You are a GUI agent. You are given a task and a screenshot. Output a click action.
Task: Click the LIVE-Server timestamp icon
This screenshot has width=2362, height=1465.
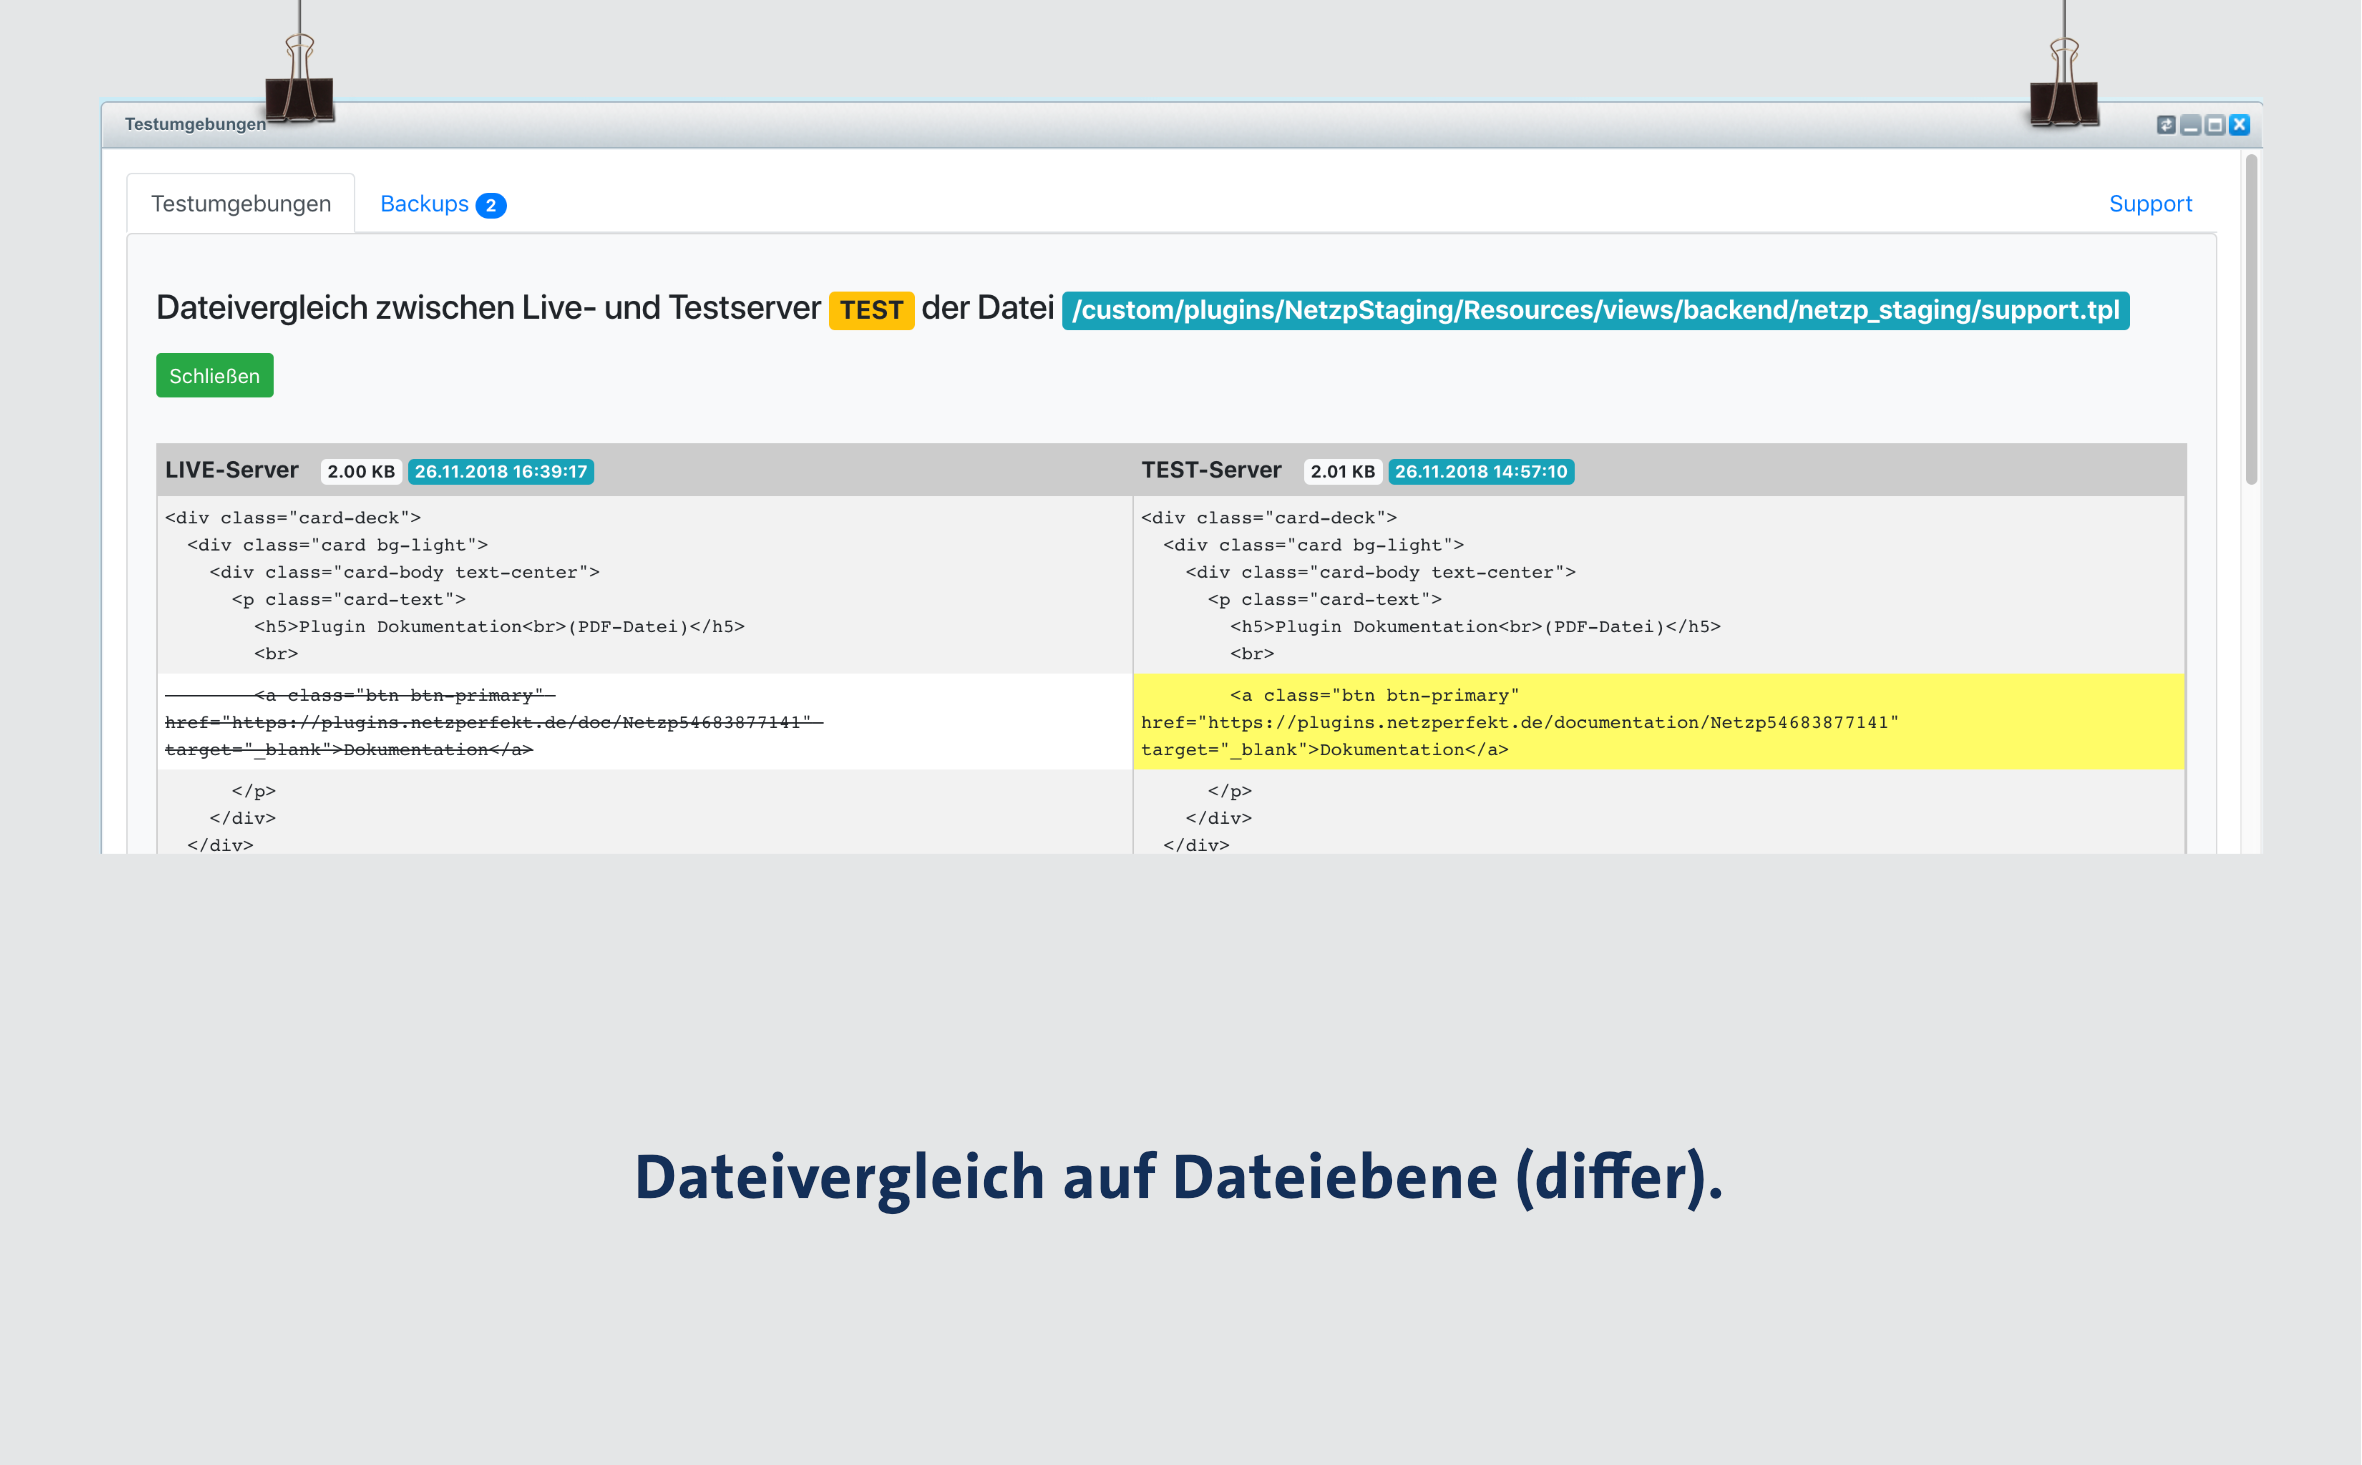pyautogui.click(x=504, y=471)
